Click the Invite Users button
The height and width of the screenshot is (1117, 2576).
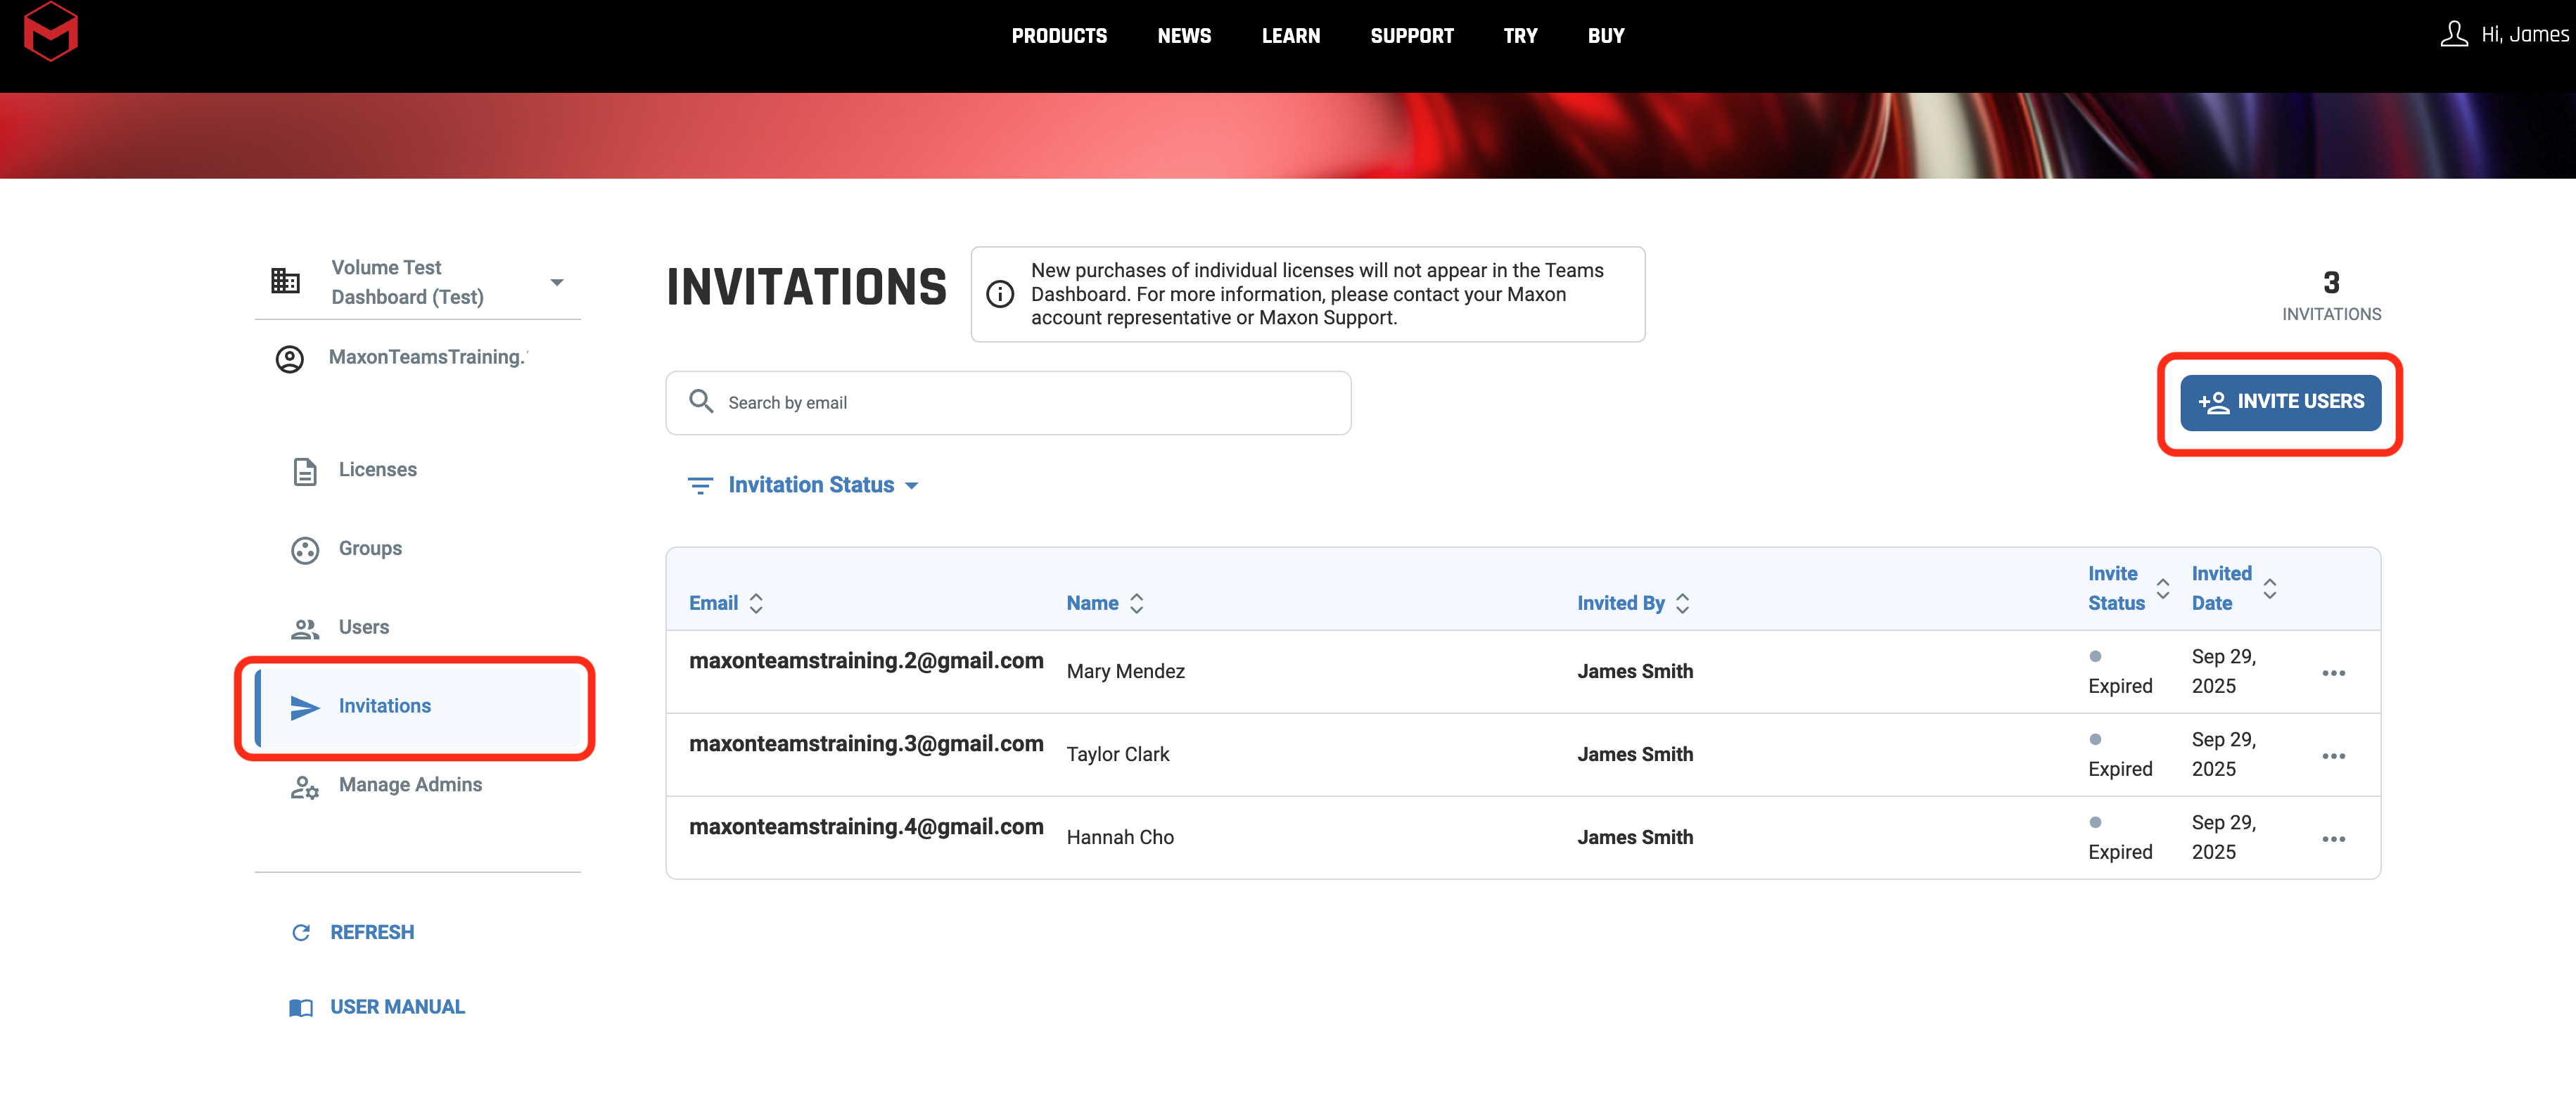tap(2280, 402)
